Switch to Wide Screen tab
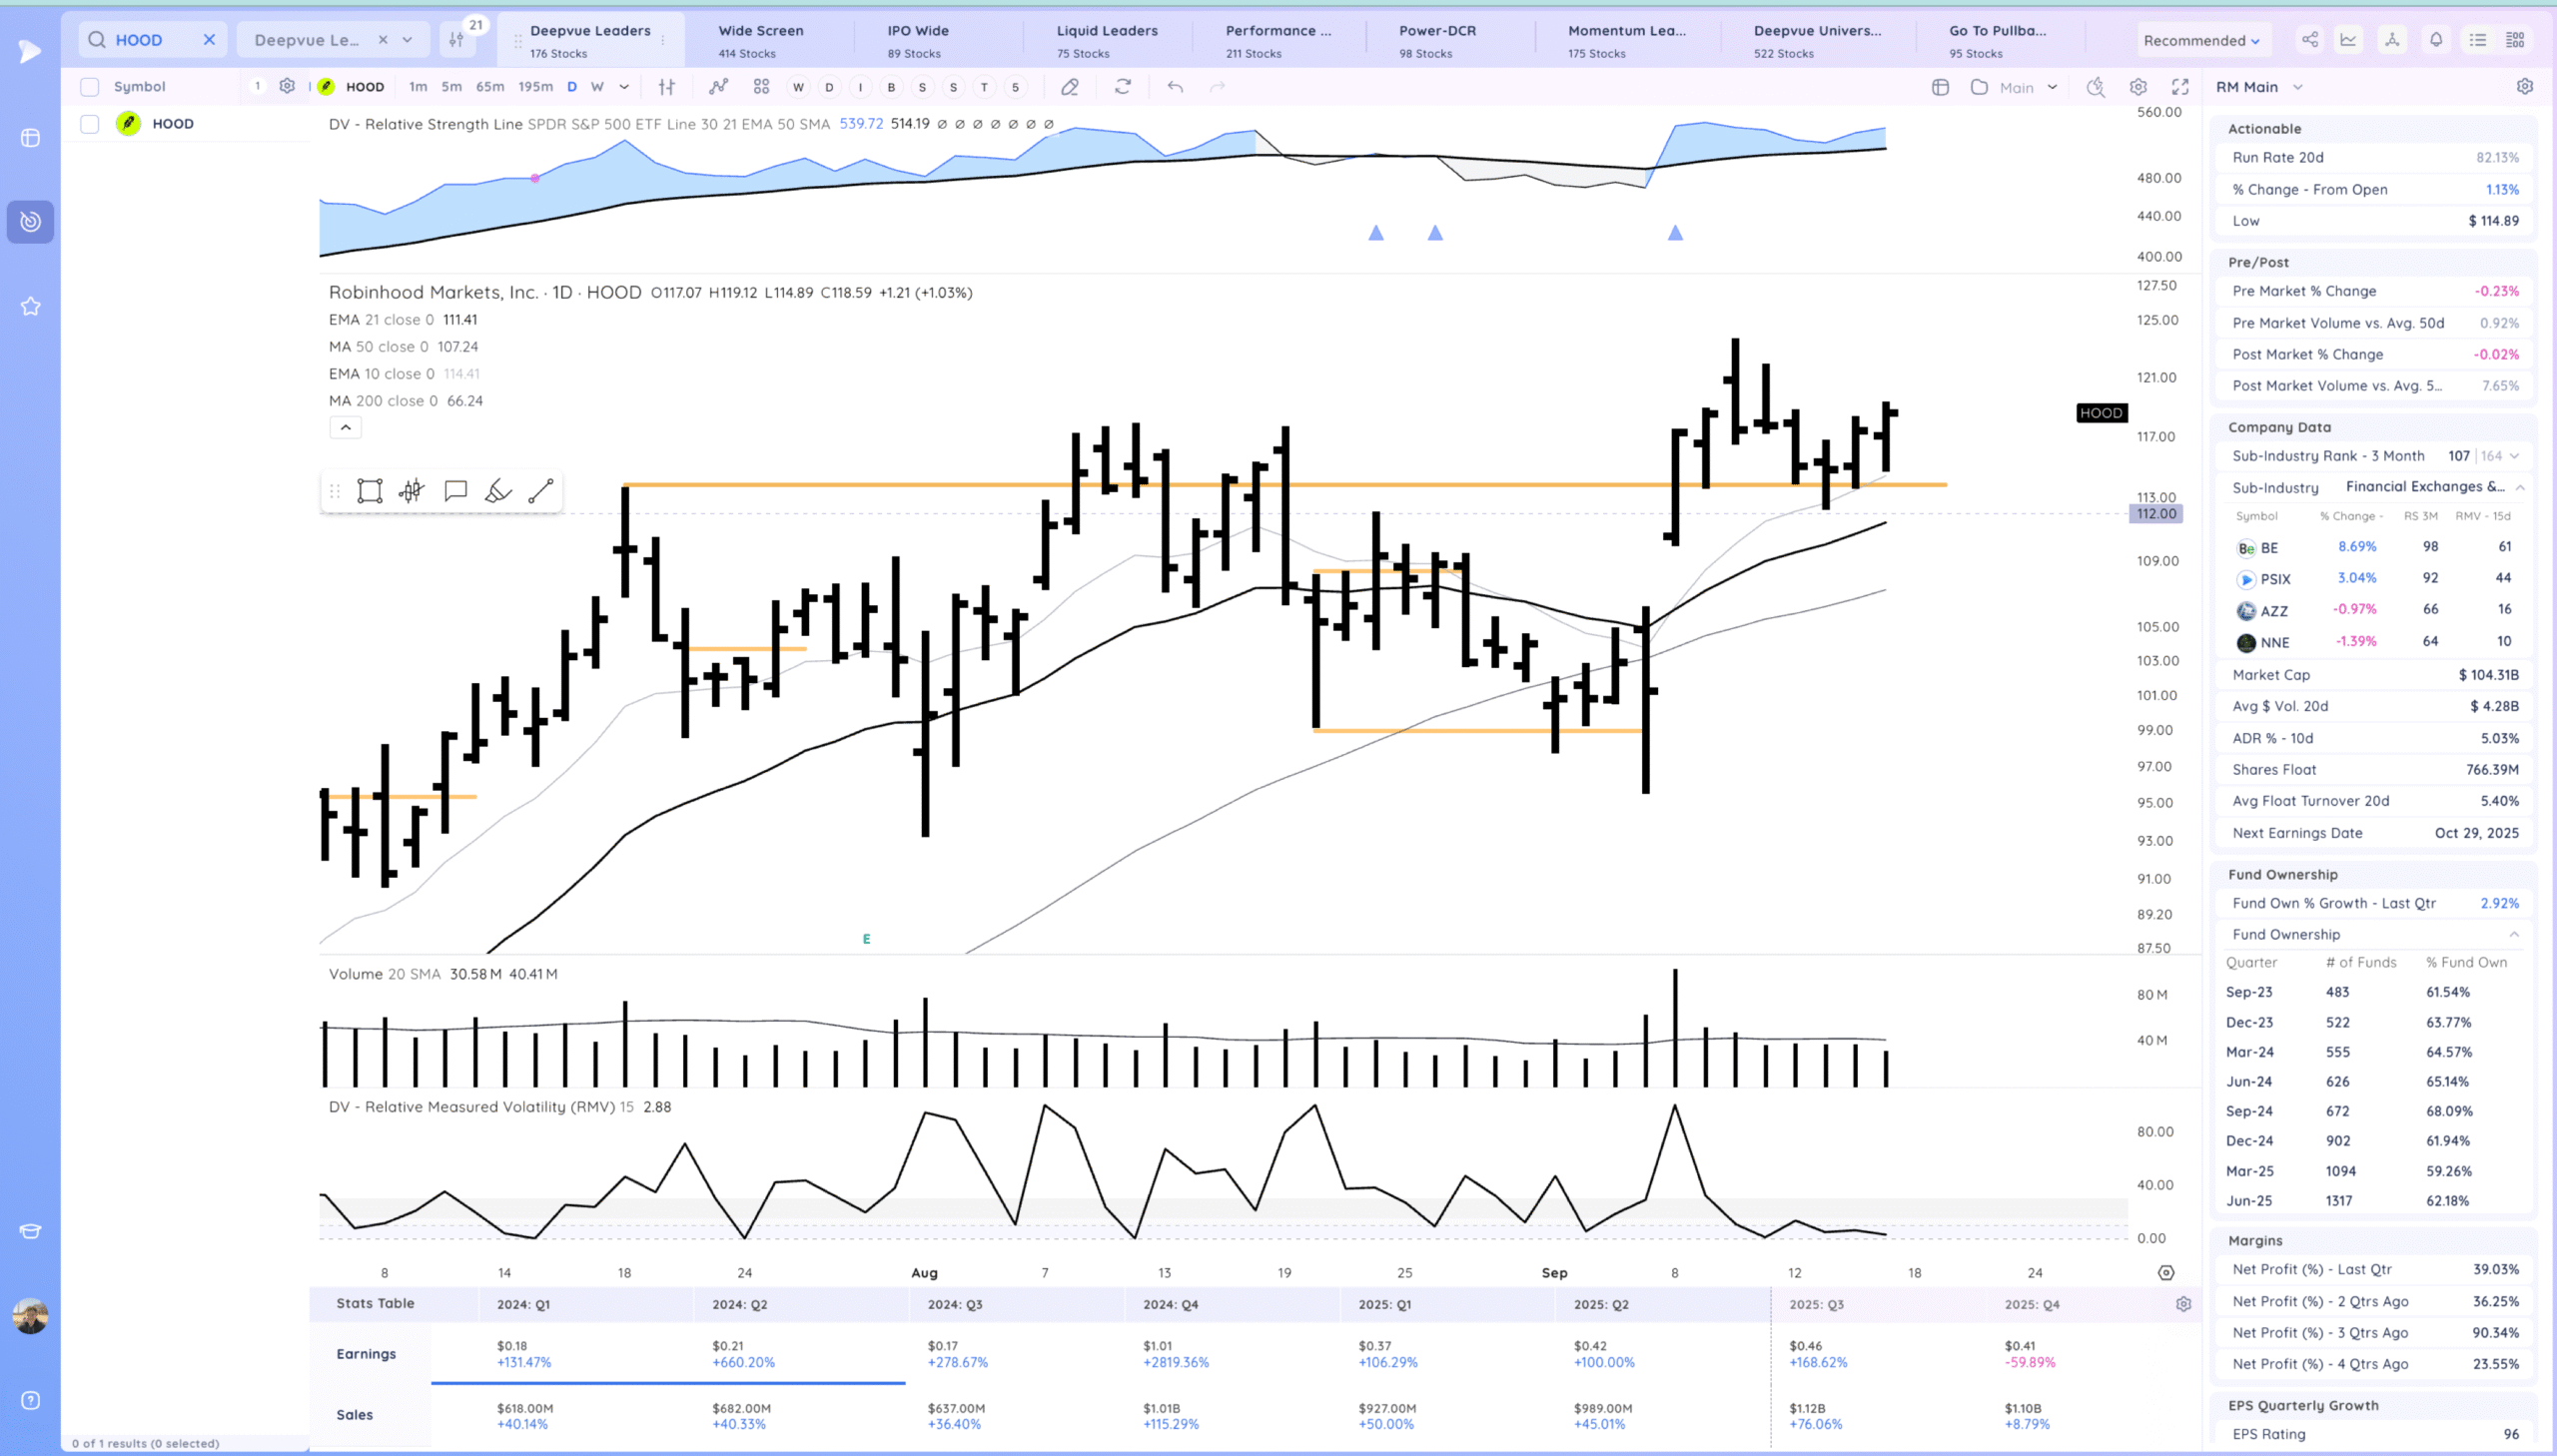2557x1456 pixels. point(768,40)
